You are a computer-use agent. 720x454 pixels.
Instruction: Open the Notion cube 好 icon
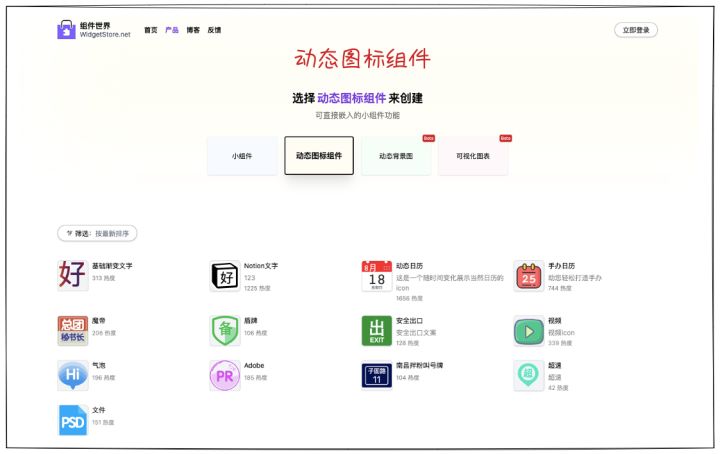[225, 276]
